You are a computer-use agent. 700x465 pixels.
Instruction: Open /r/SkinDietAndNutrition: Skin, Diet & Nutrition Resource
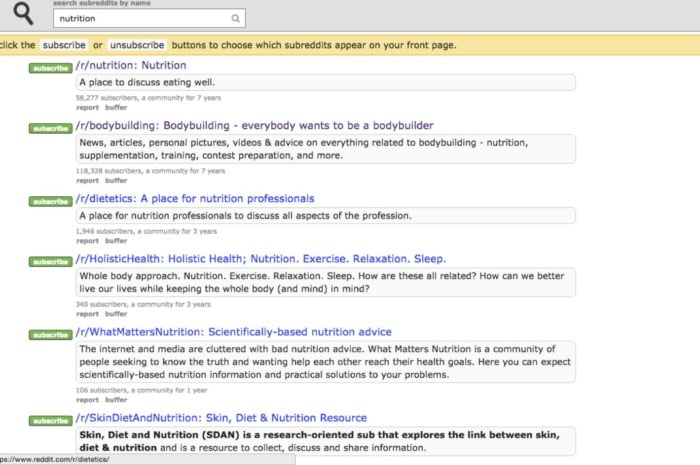coord(221,418)
